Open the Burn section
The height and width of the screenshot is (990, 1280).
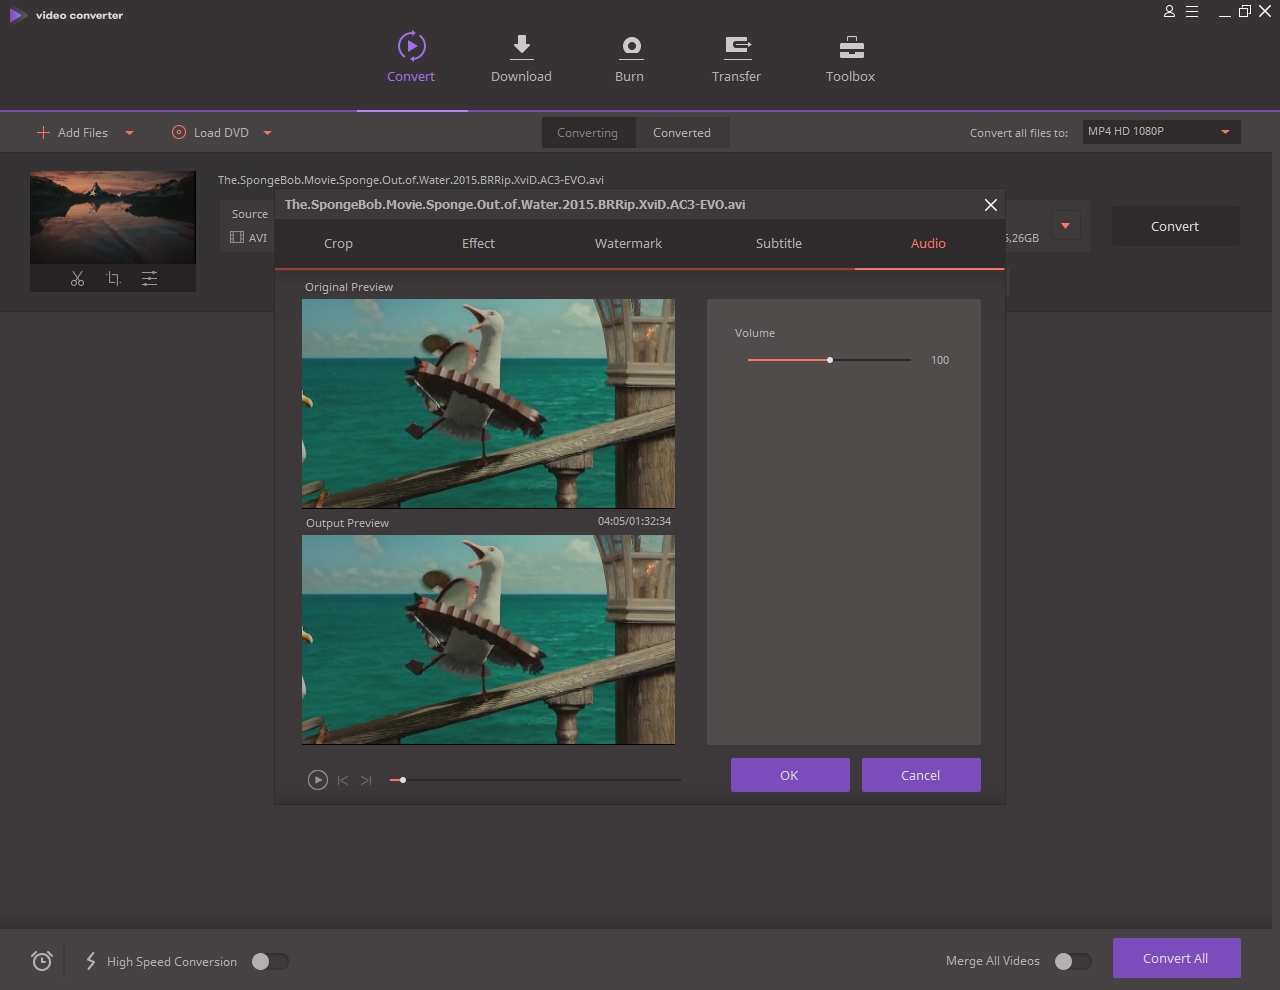click(x=630, y=57)
